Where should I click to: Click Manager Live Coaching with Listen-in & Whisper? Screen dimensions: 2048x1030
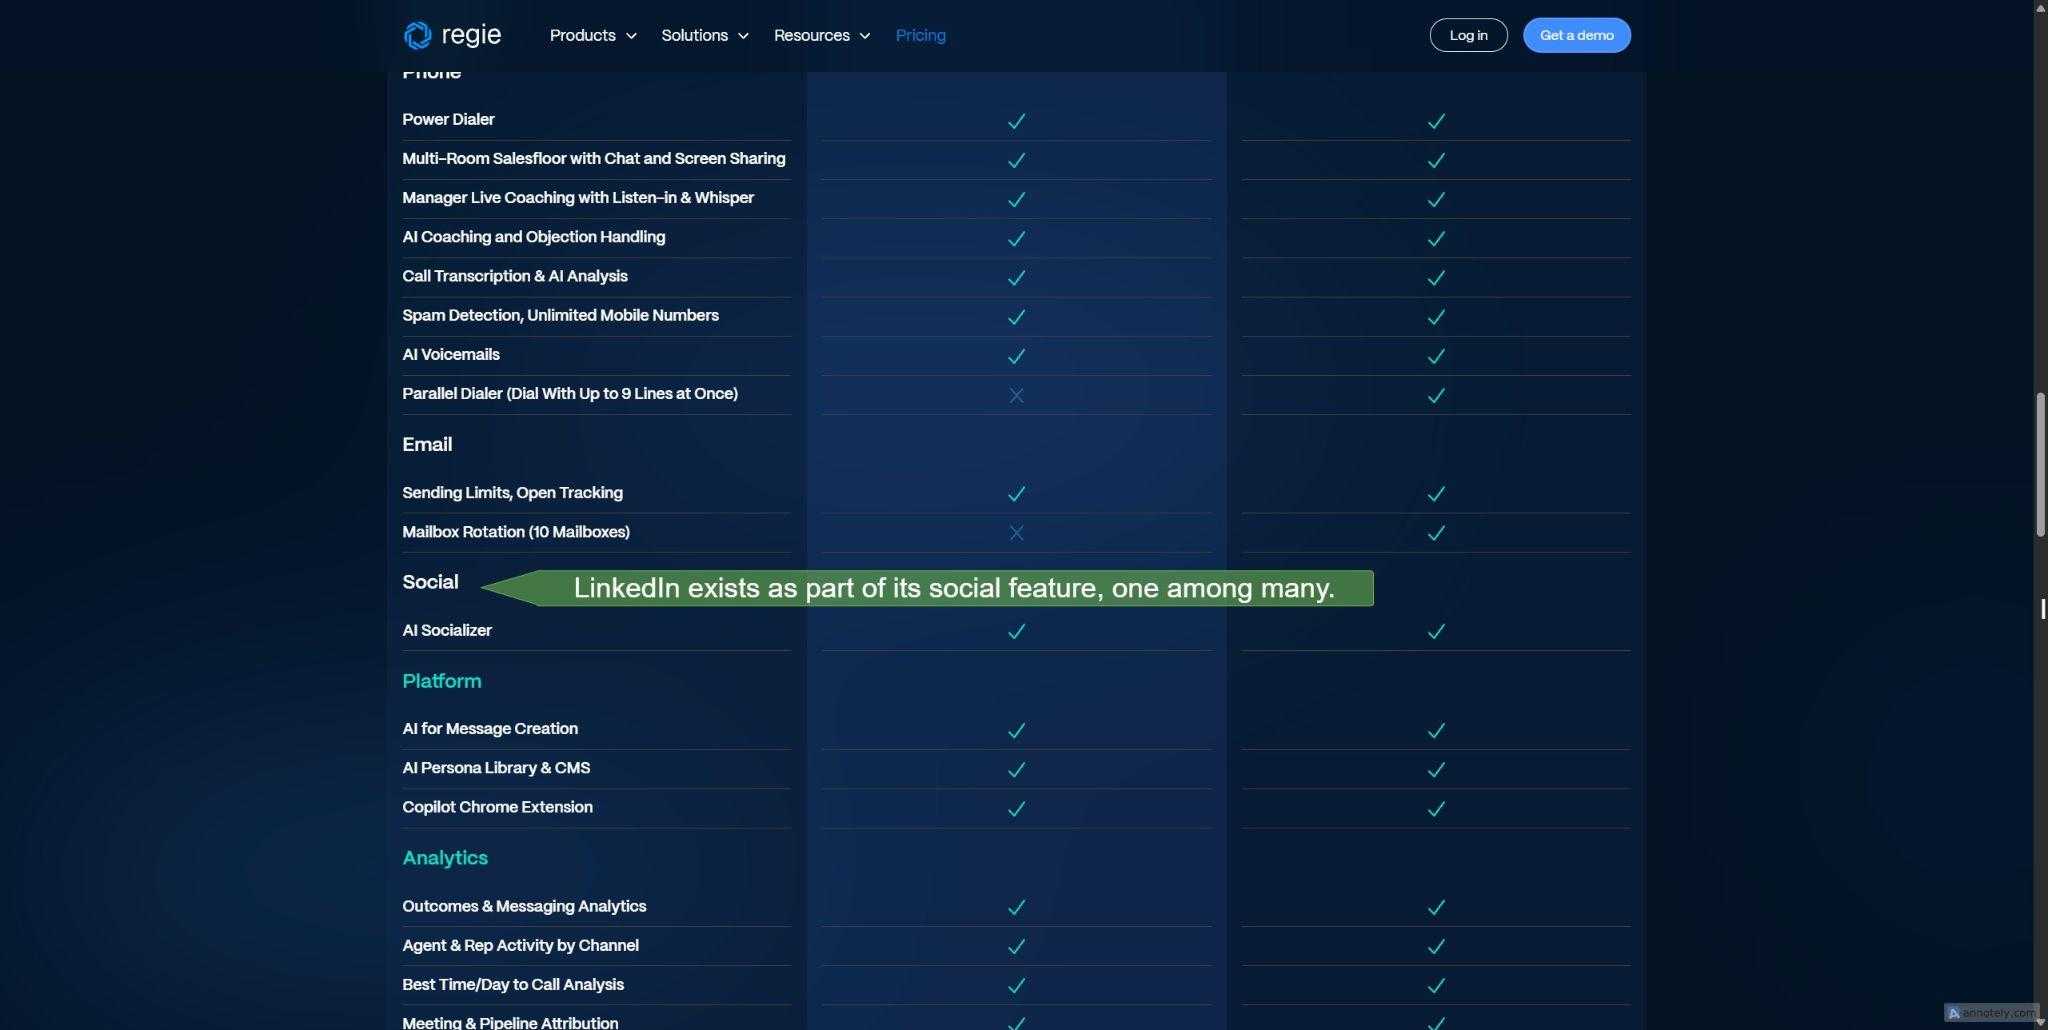[x=578, y=197]
